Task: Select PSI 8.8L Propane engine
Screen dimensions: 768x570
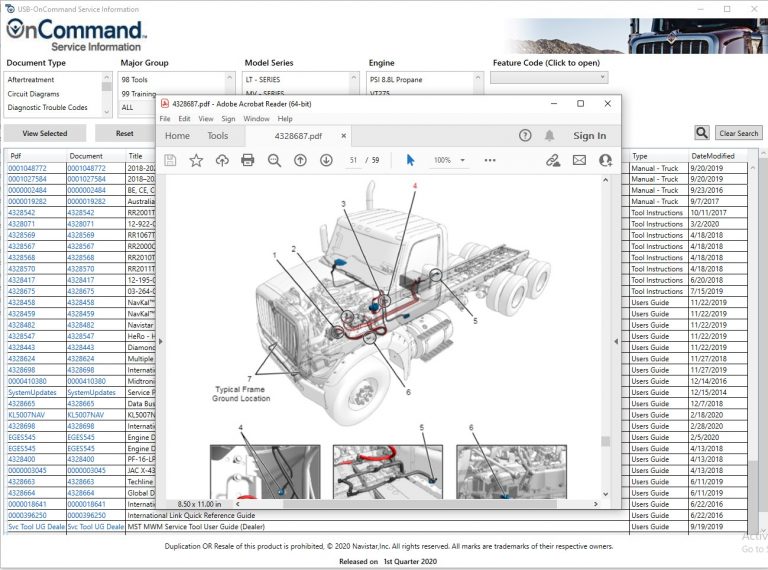Action: (396, 79)
